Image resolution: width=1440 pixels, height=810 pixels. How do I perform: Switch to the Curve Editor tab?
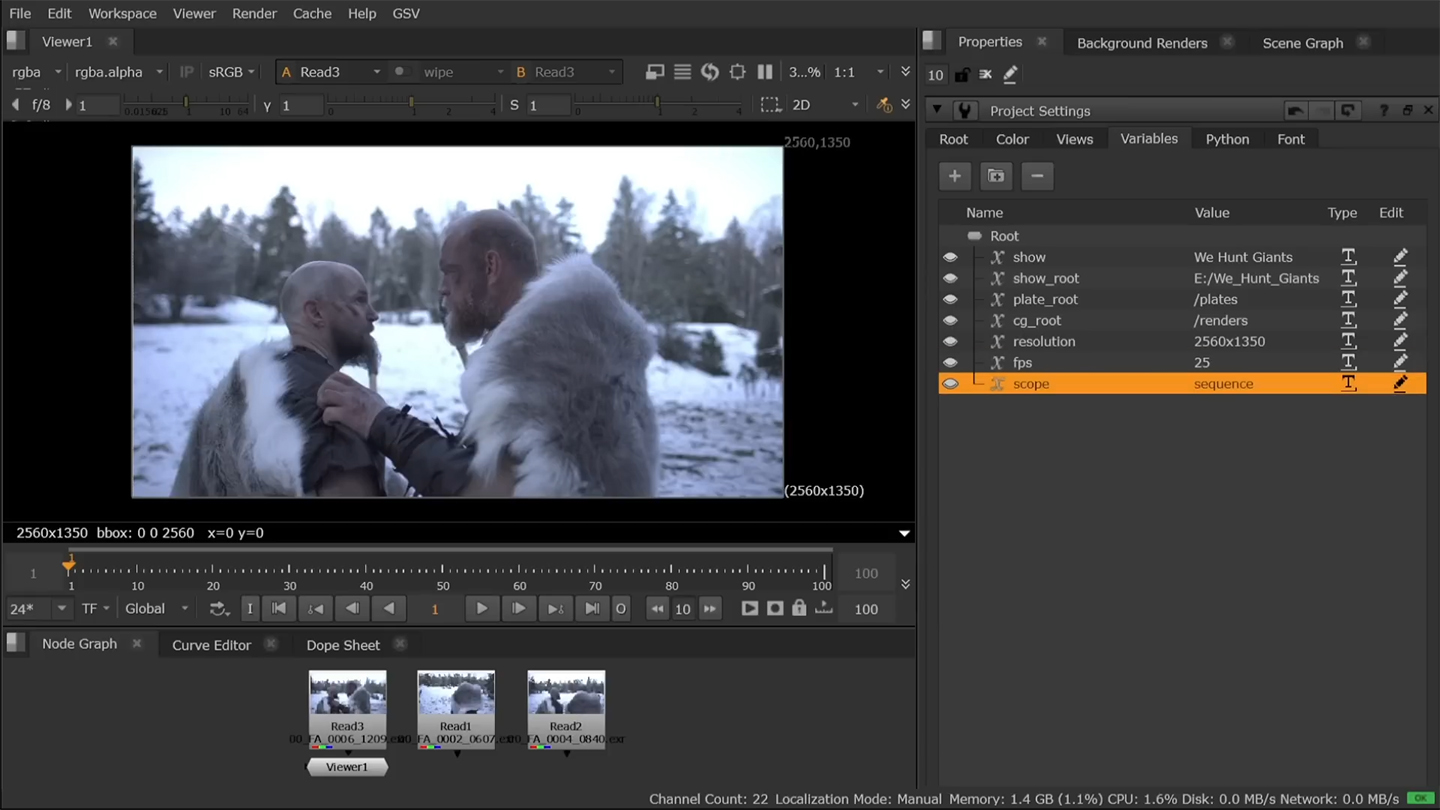pyautogui.click(x=211, y=645)
